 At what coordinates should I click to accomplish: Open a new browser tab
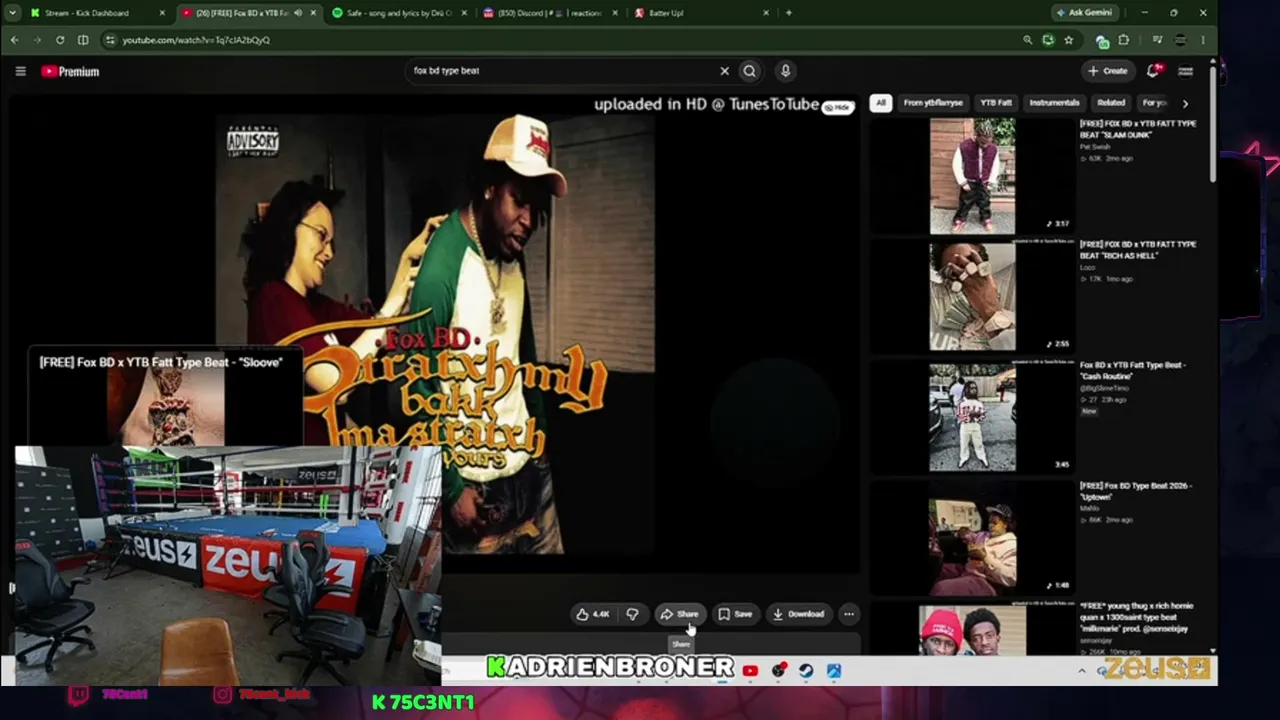tap(788, 13)
